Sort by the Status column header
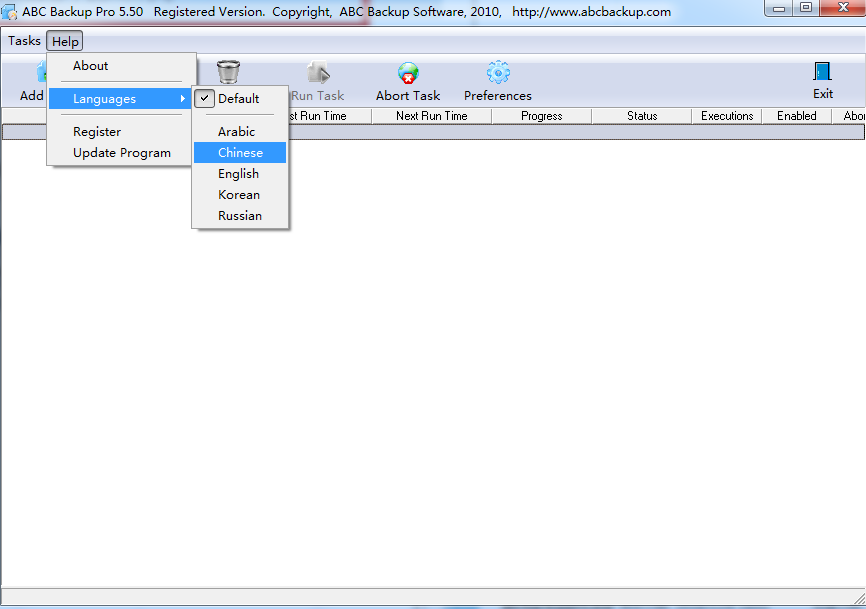 tap(642, 116)
